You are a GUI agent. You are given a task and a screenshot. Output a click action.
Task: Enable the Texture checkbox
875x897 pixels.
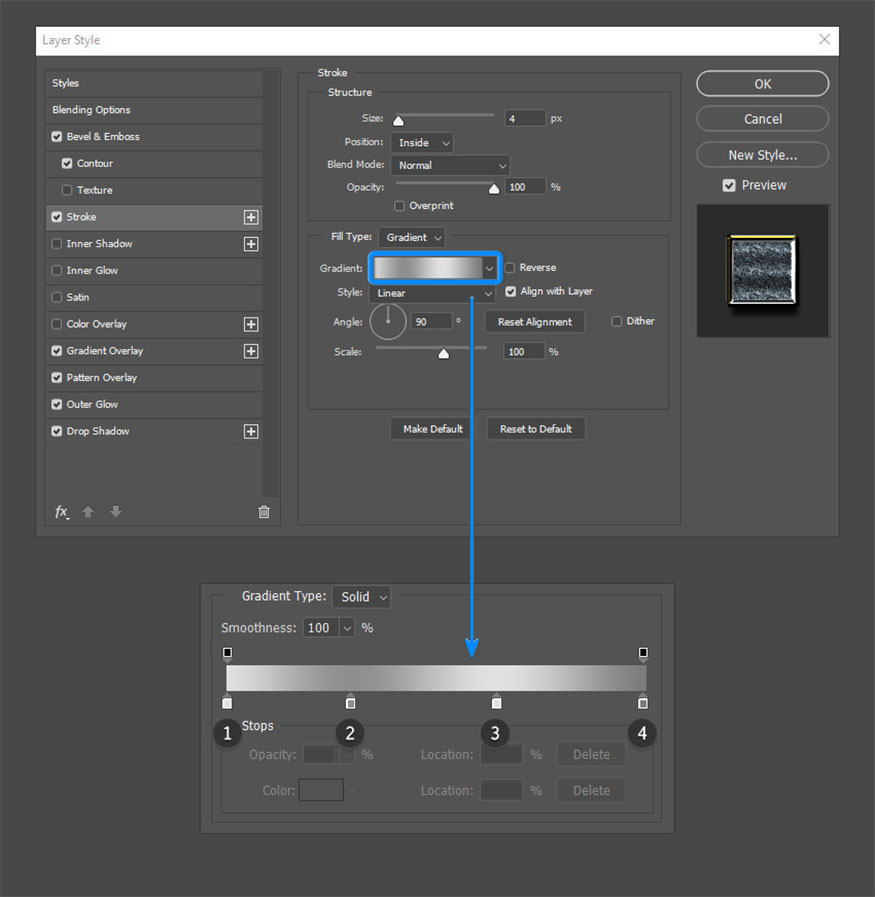(x=67, y=190)
